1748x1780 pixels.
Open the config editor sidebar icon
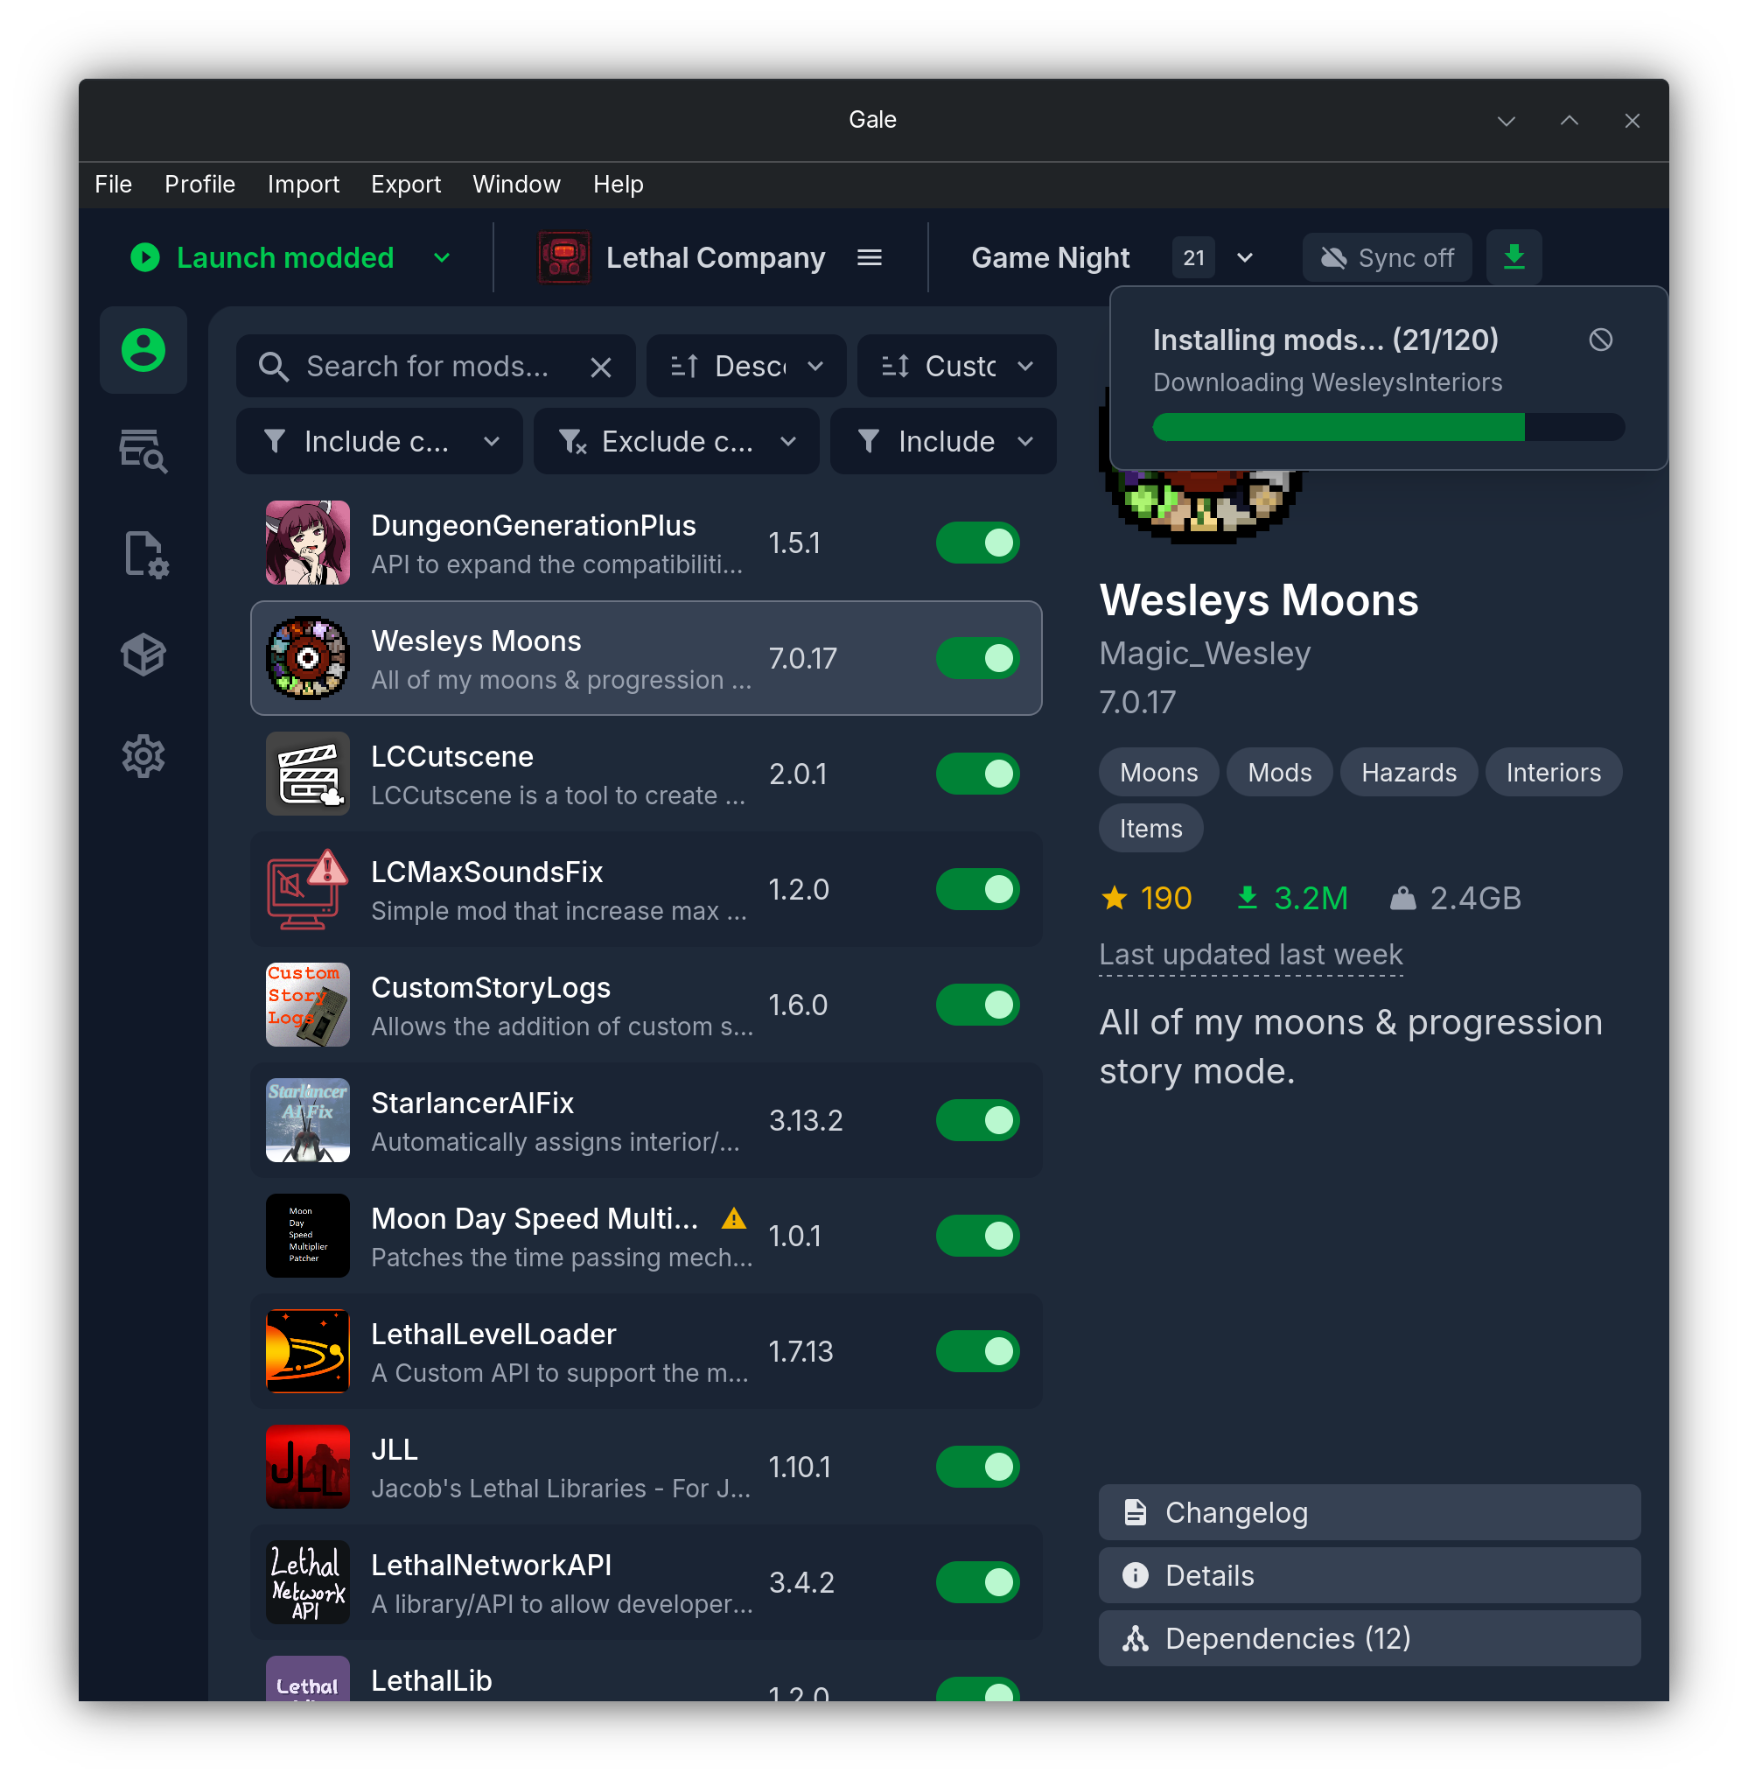click(x=146, y=554)
